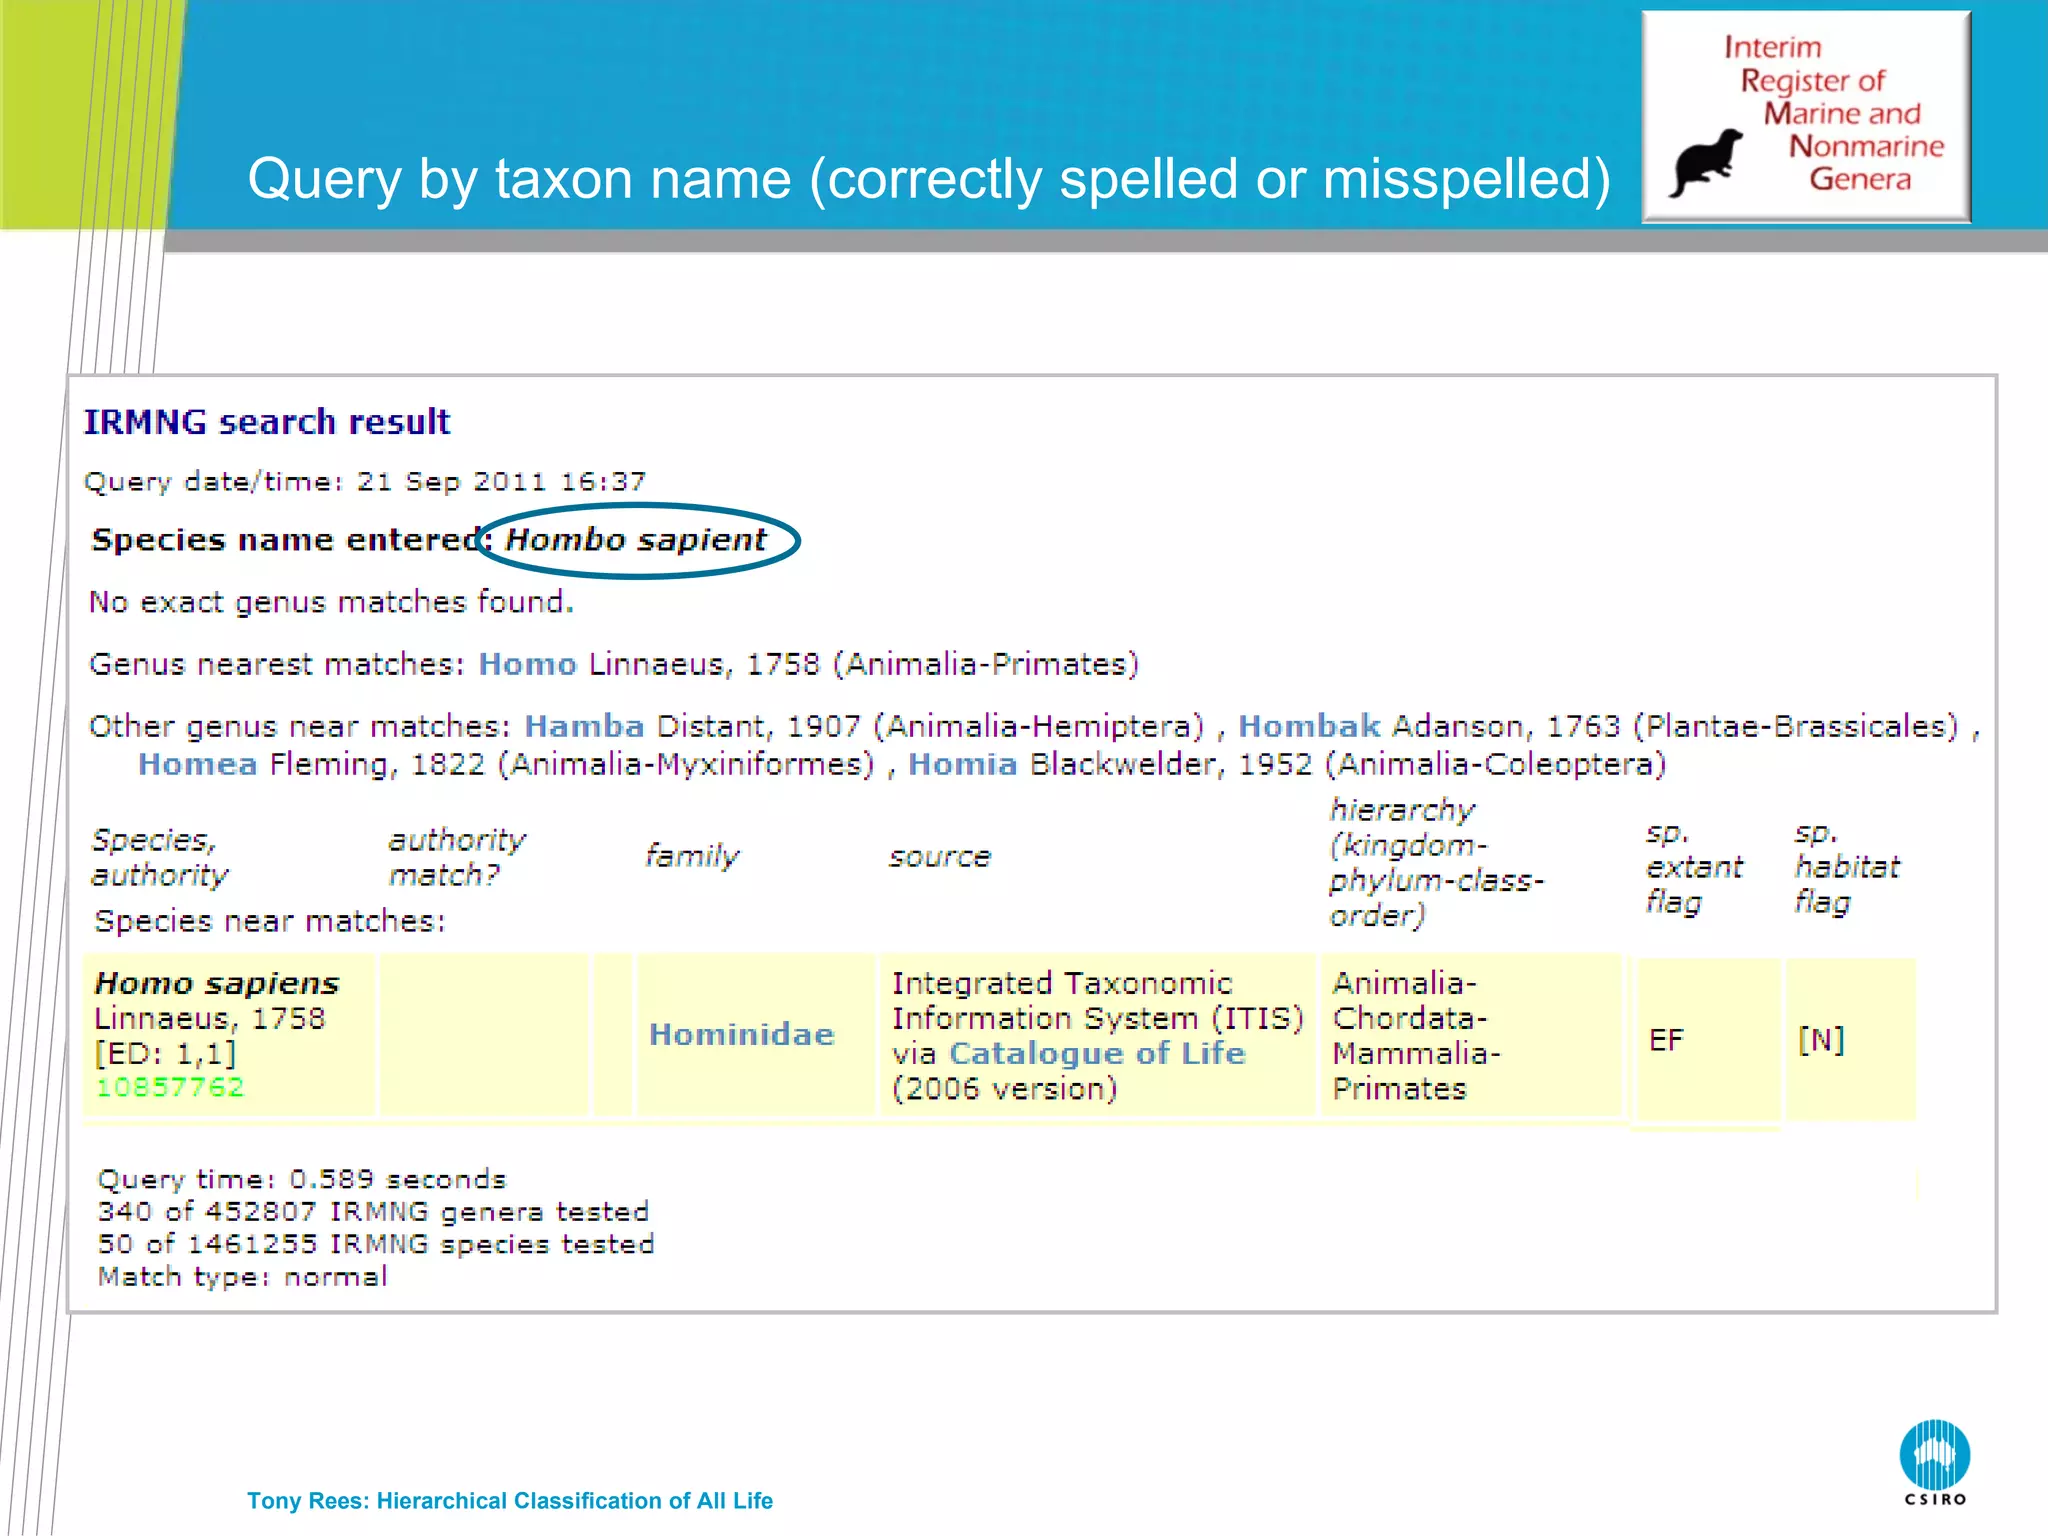2048x1536 pixels.
Task: Click the 'family' column header
Action: click(x=692, y=856)
